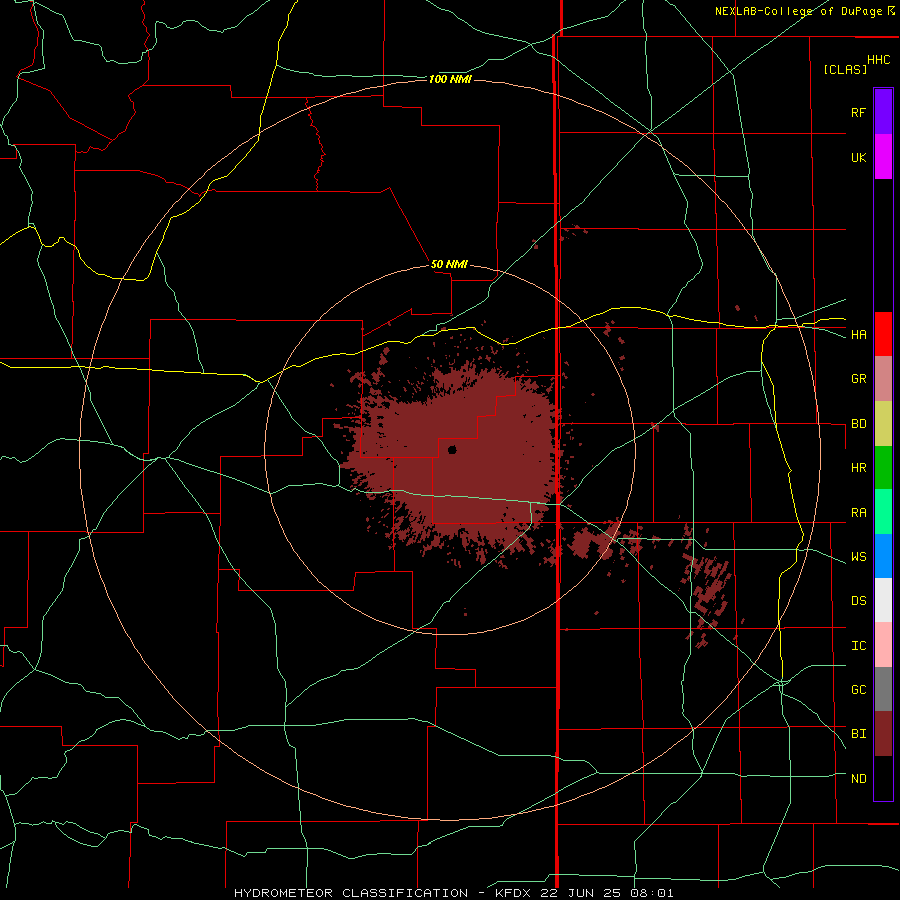Click the [CLAS] units label

(x=845, y=69)
